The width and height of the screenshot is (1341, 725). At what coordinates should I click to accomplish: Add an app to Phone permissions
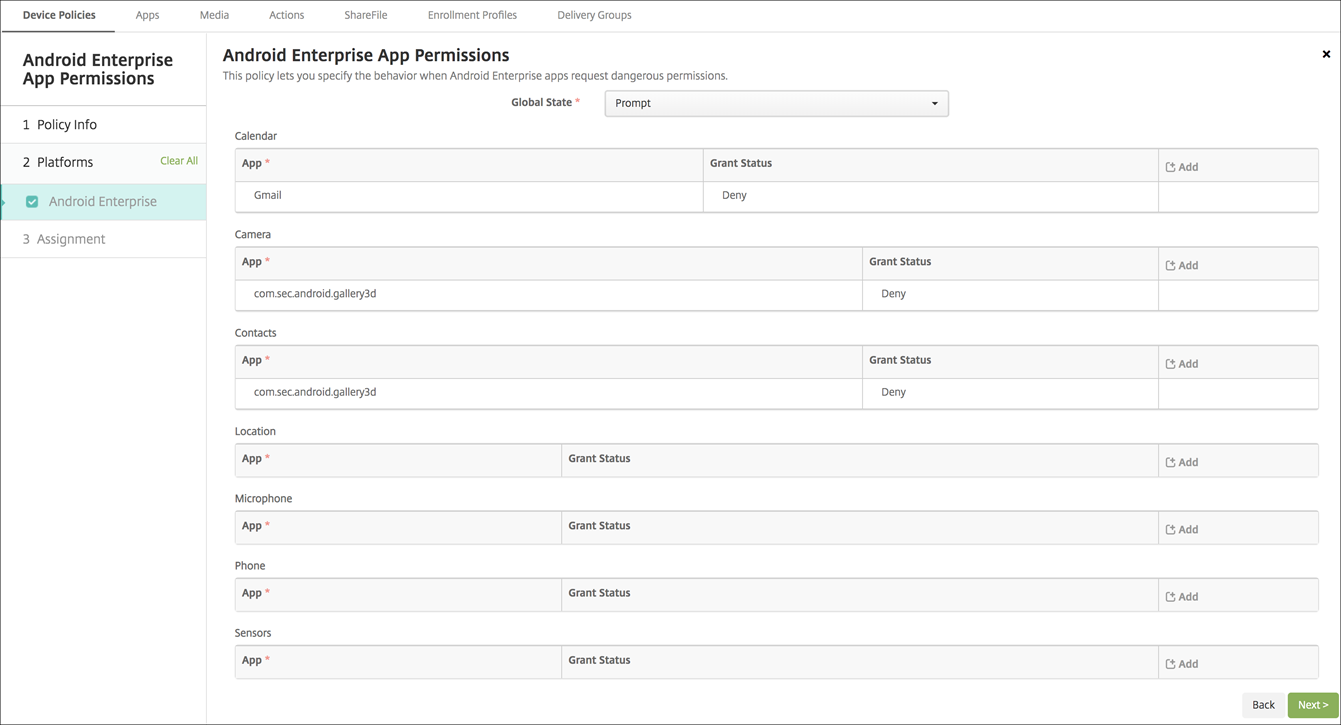coord(1181,596)
